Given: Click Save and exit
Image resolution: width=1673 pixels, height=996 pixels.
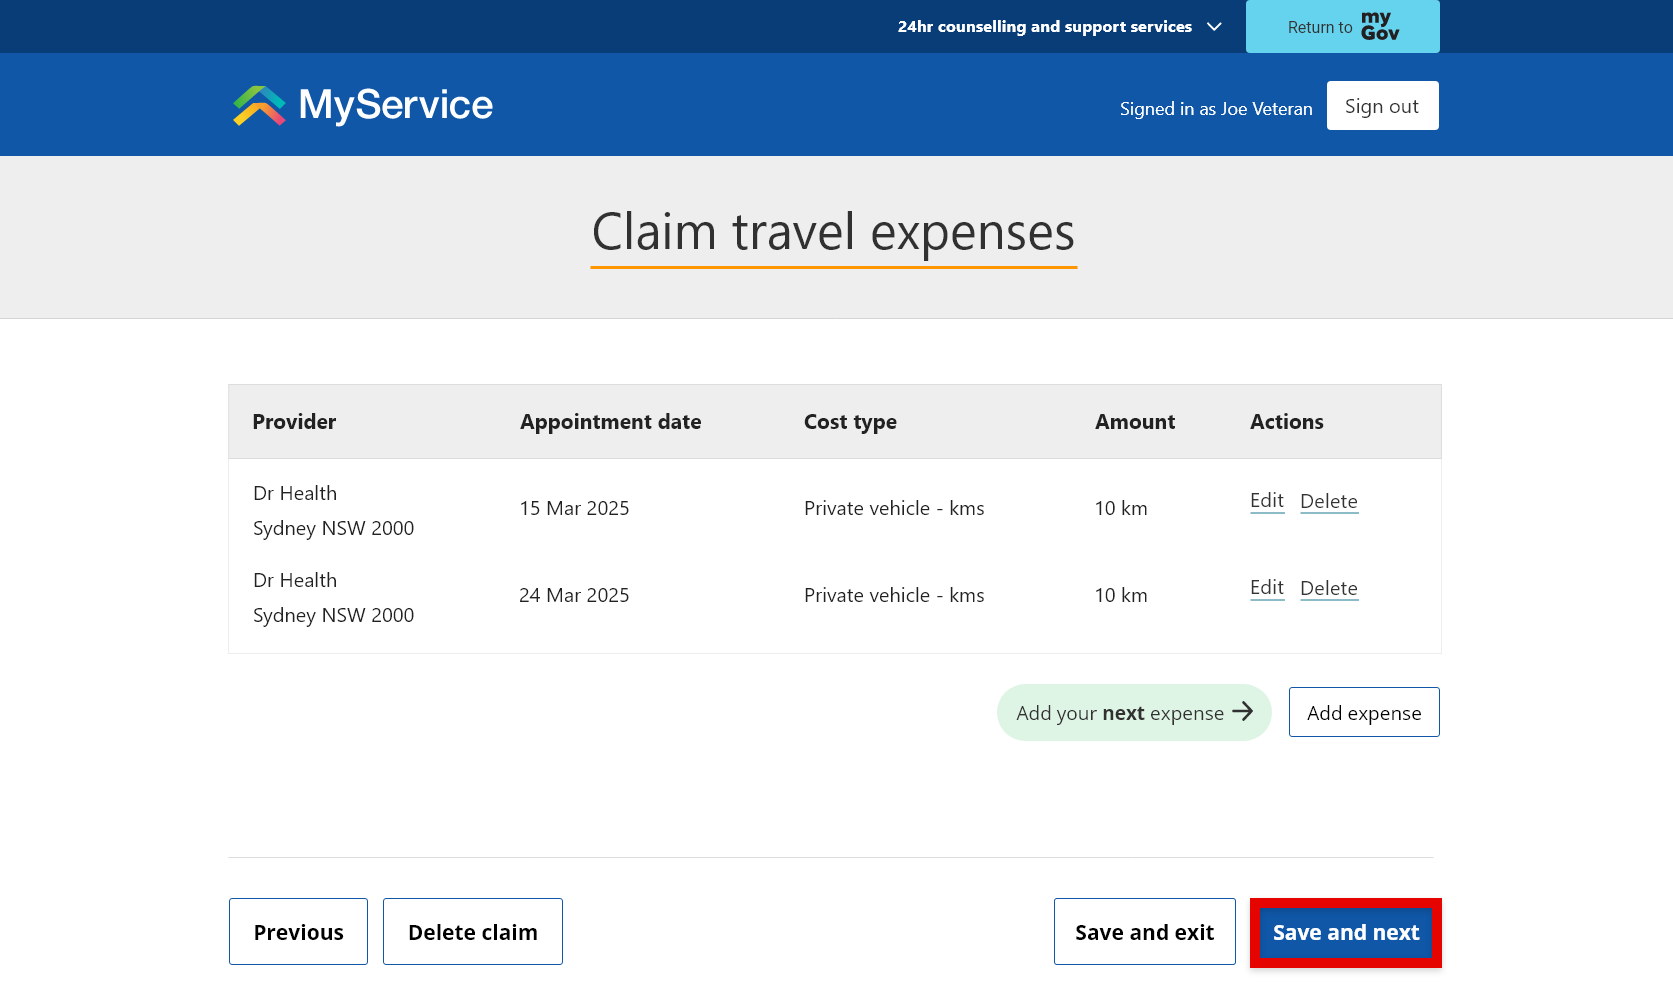Looking at the screenshot, I should click(x=1144, y=931).
